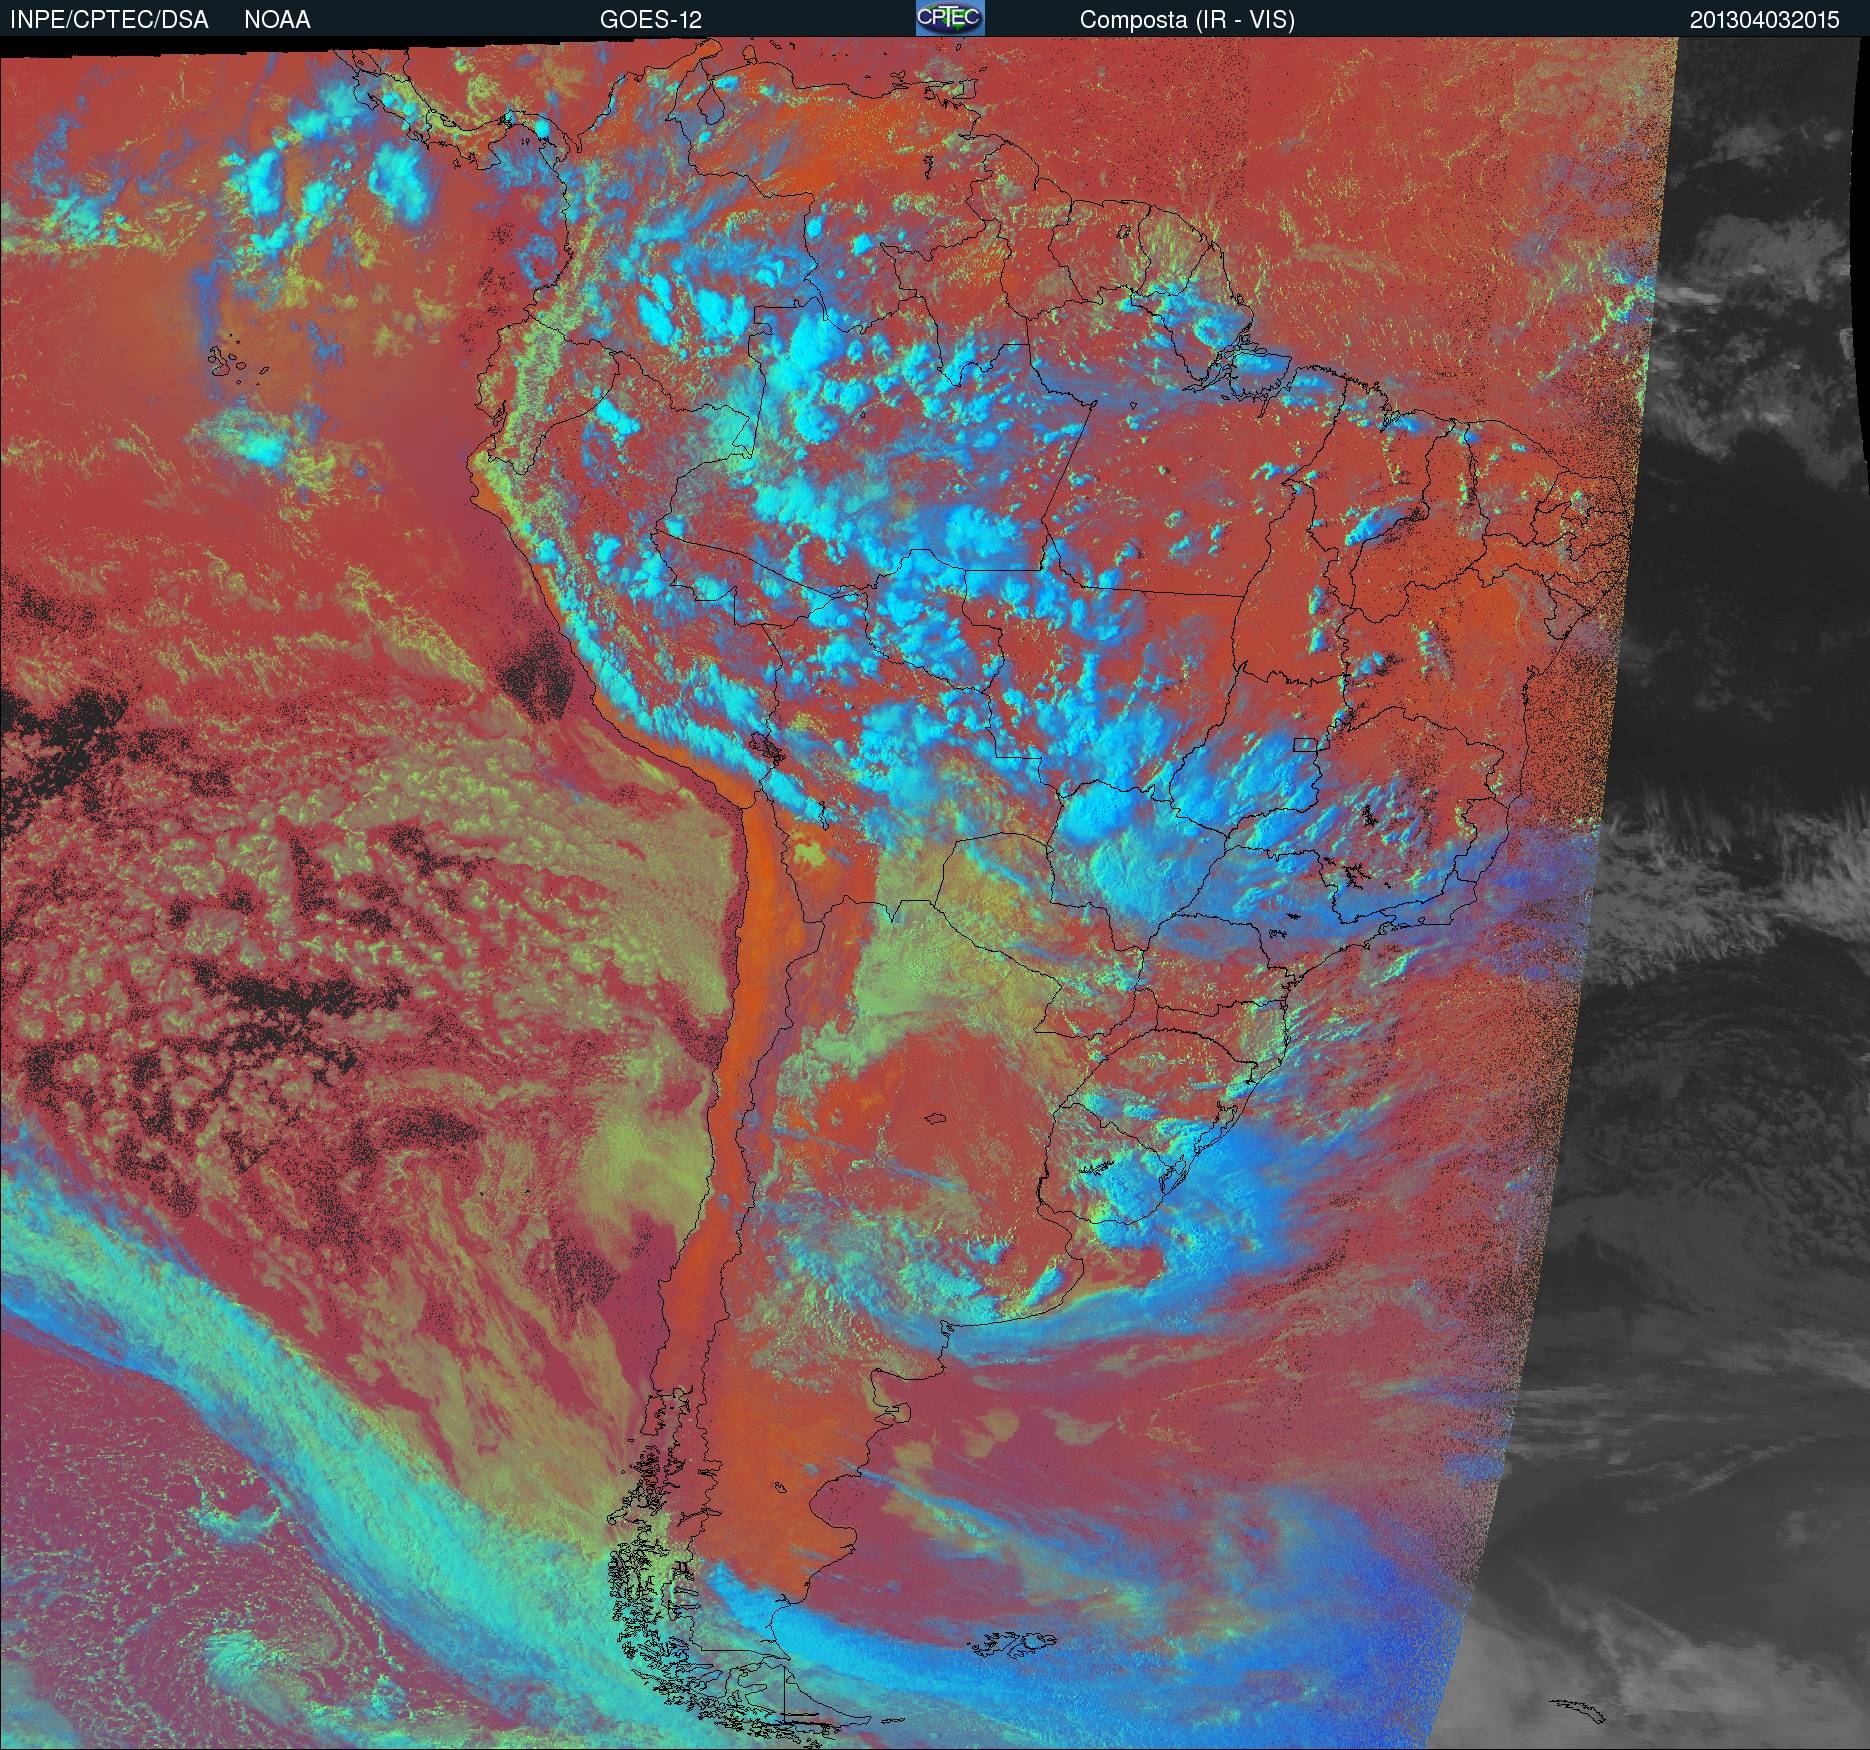Click the Mar Chiquita lake outline in Argentina
The height and width of the screenshot is (1750, 1870).
(x=936, y=1119)
